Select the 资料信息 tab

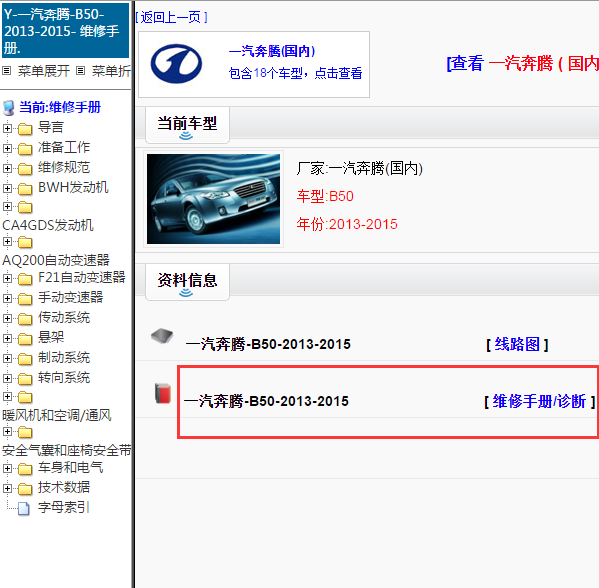[187, 282]
